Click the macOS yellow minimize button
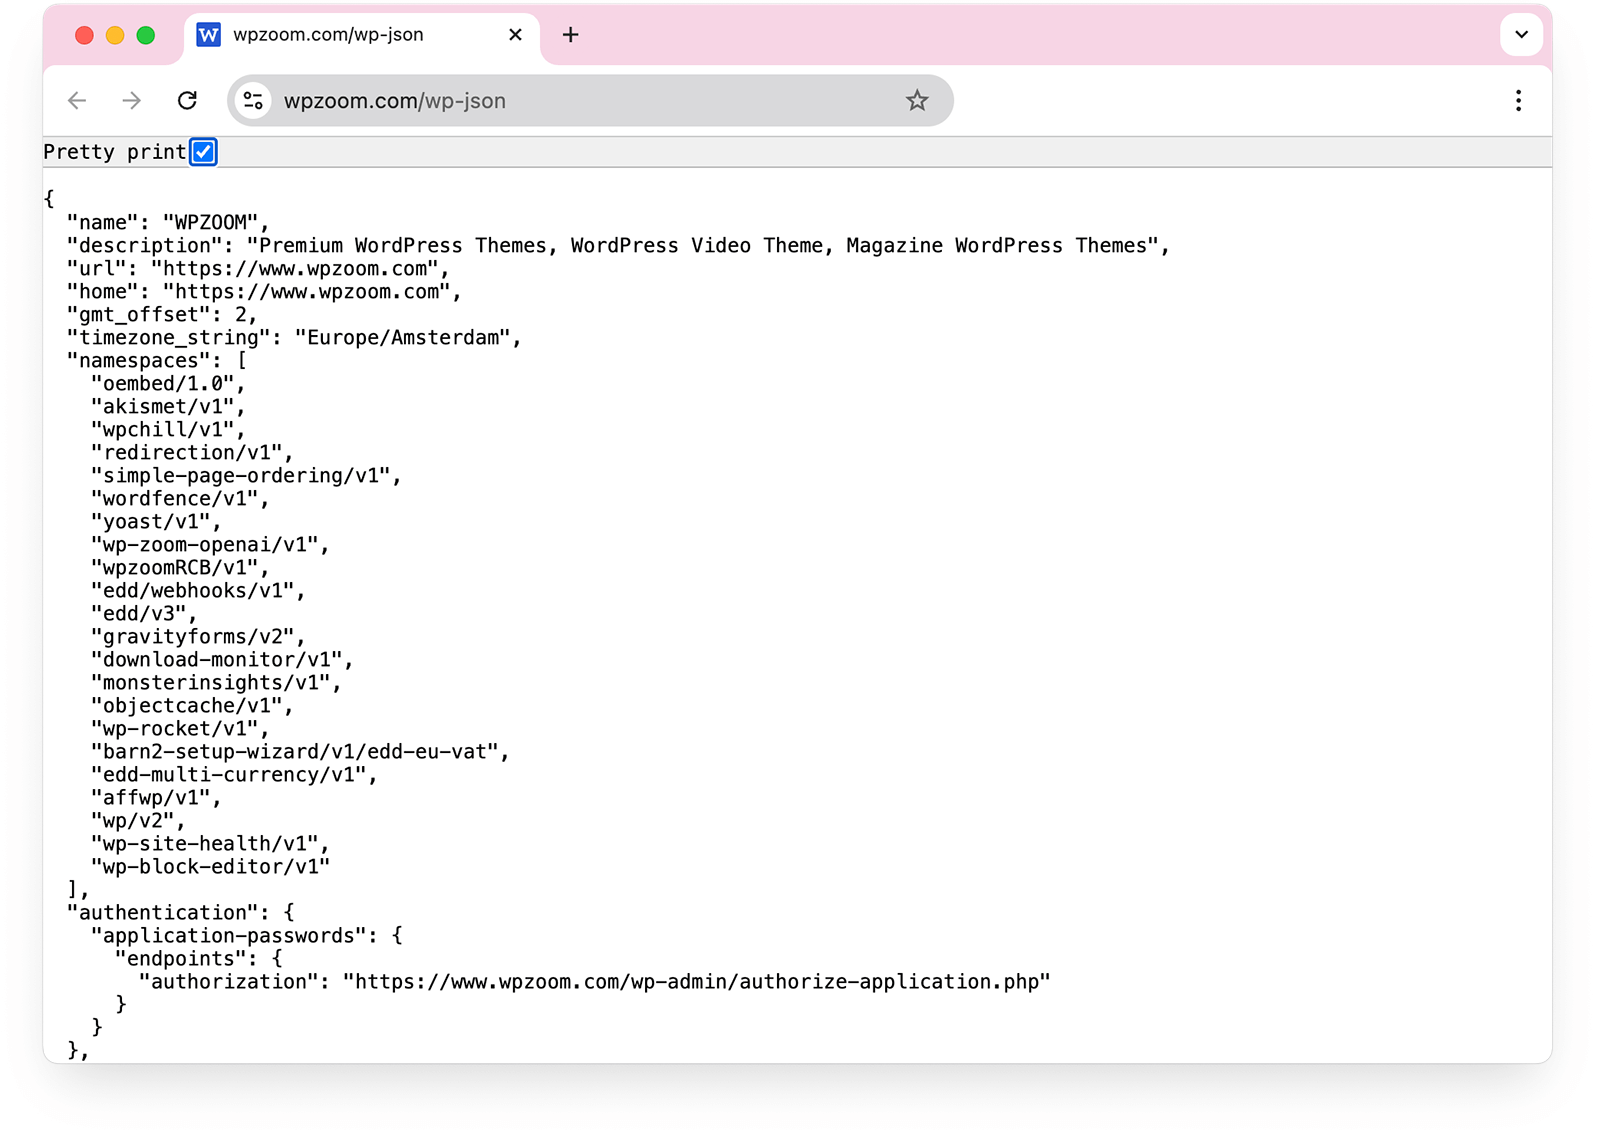The height and width of the screenshot is (1138, 1600). coord(115,36)
